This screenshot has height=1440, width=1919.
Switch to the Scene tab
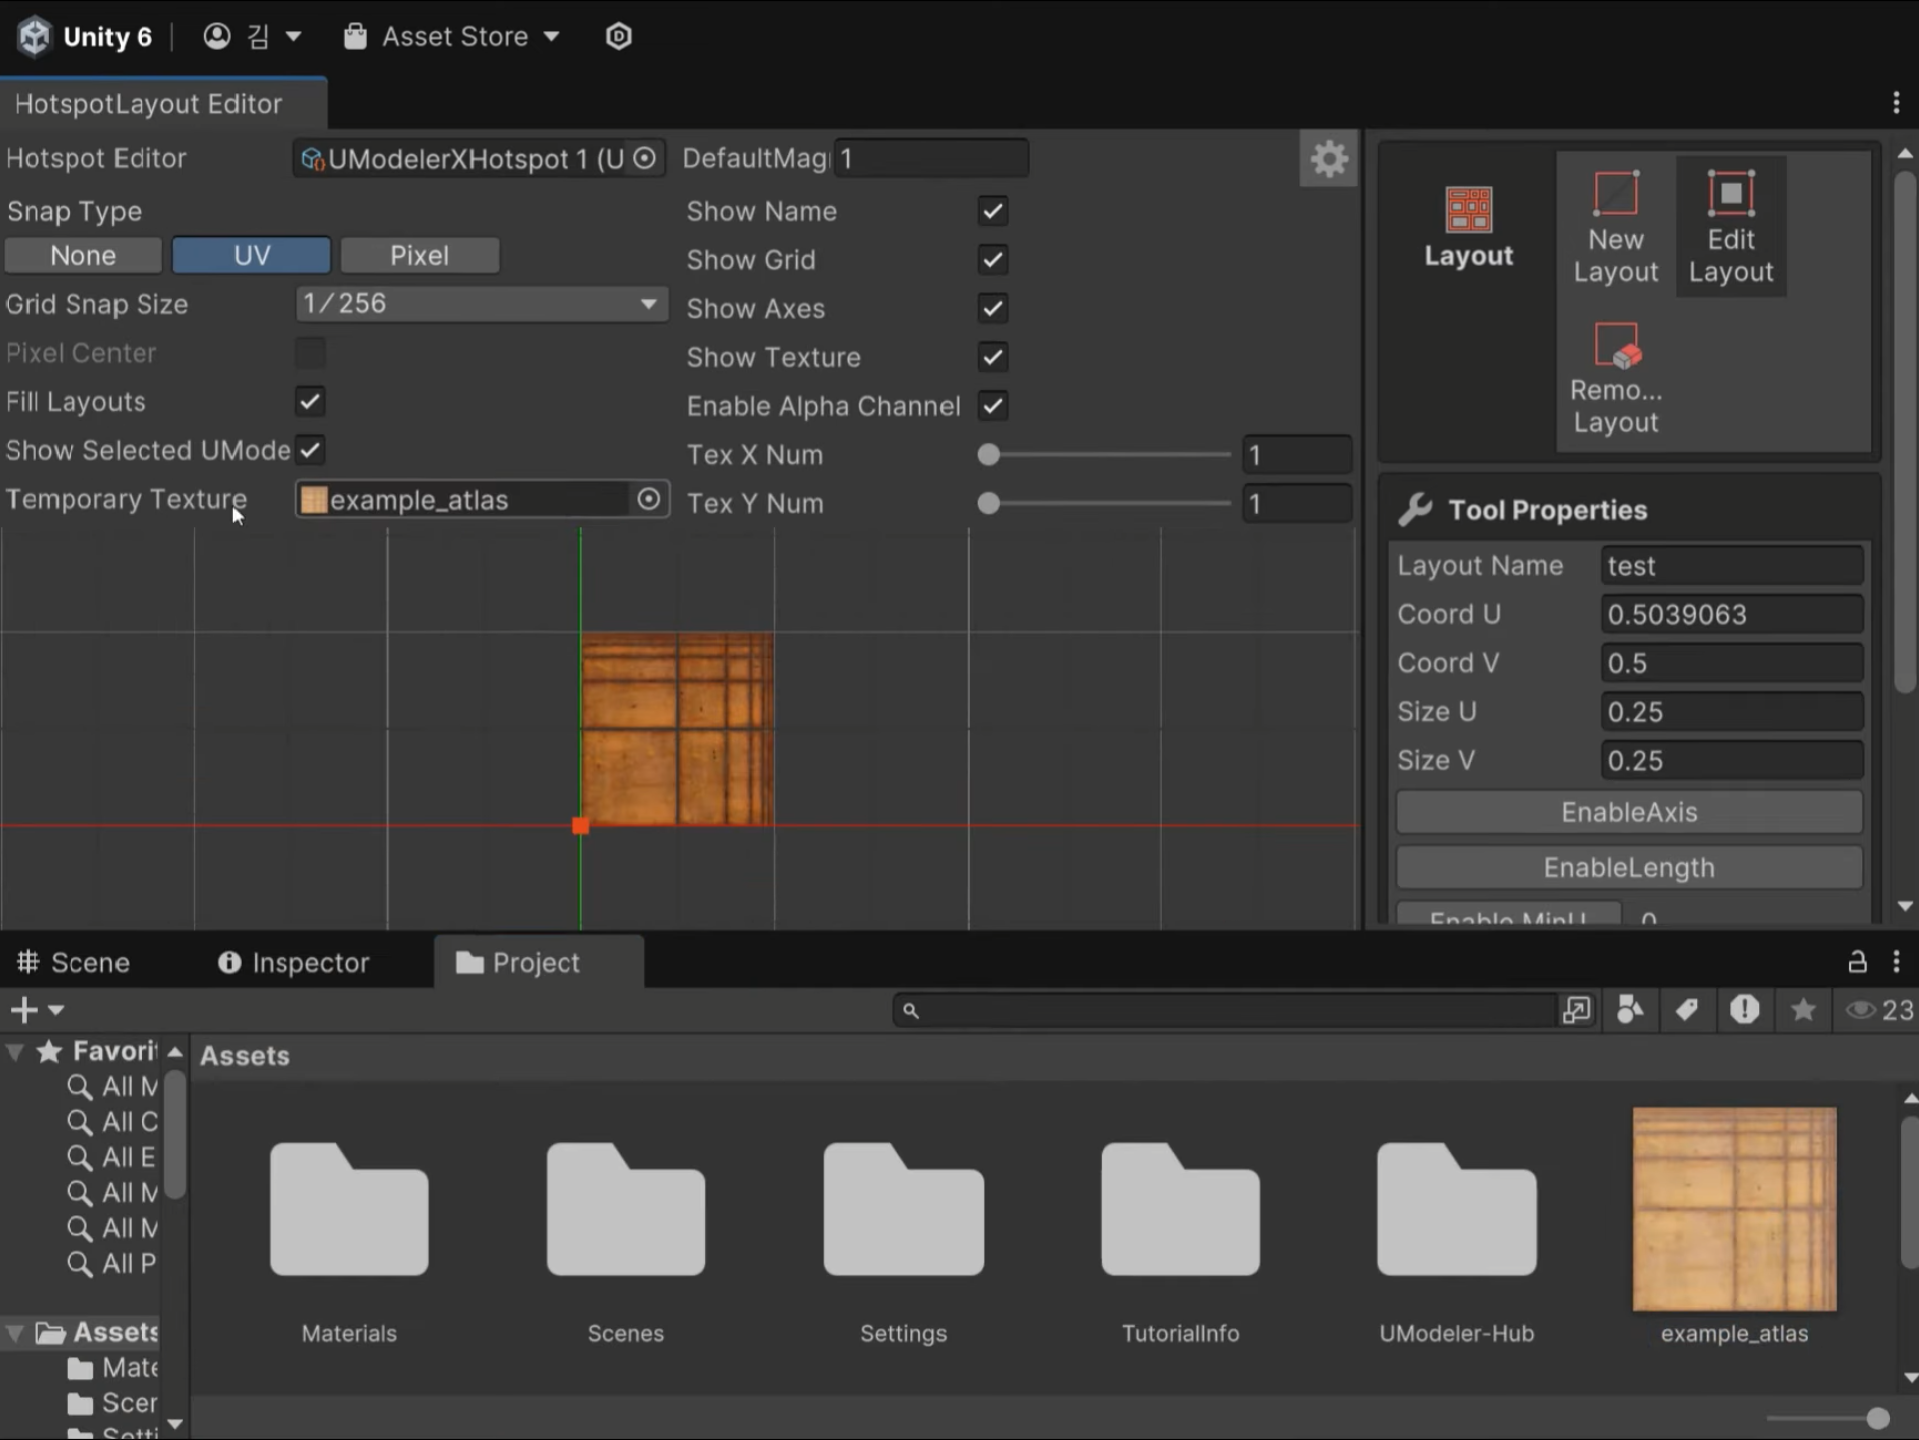coord(74,962)
